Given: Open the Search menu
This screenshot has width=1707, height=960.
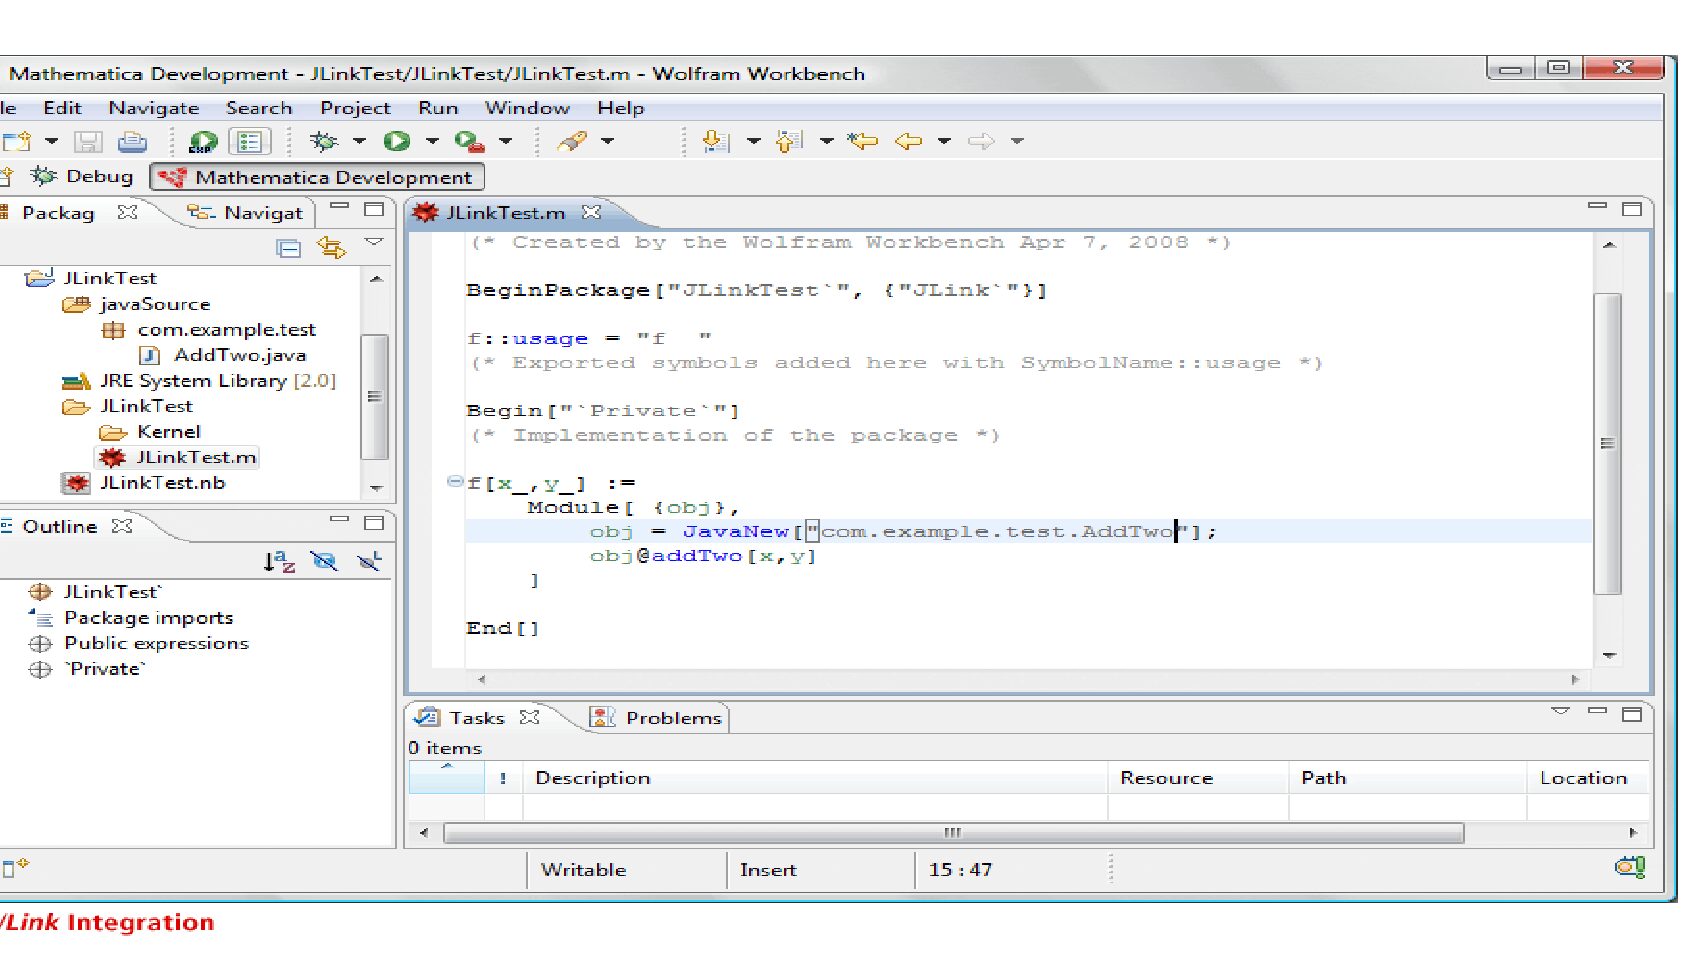Looking at the screenshot, I should 259,108.
